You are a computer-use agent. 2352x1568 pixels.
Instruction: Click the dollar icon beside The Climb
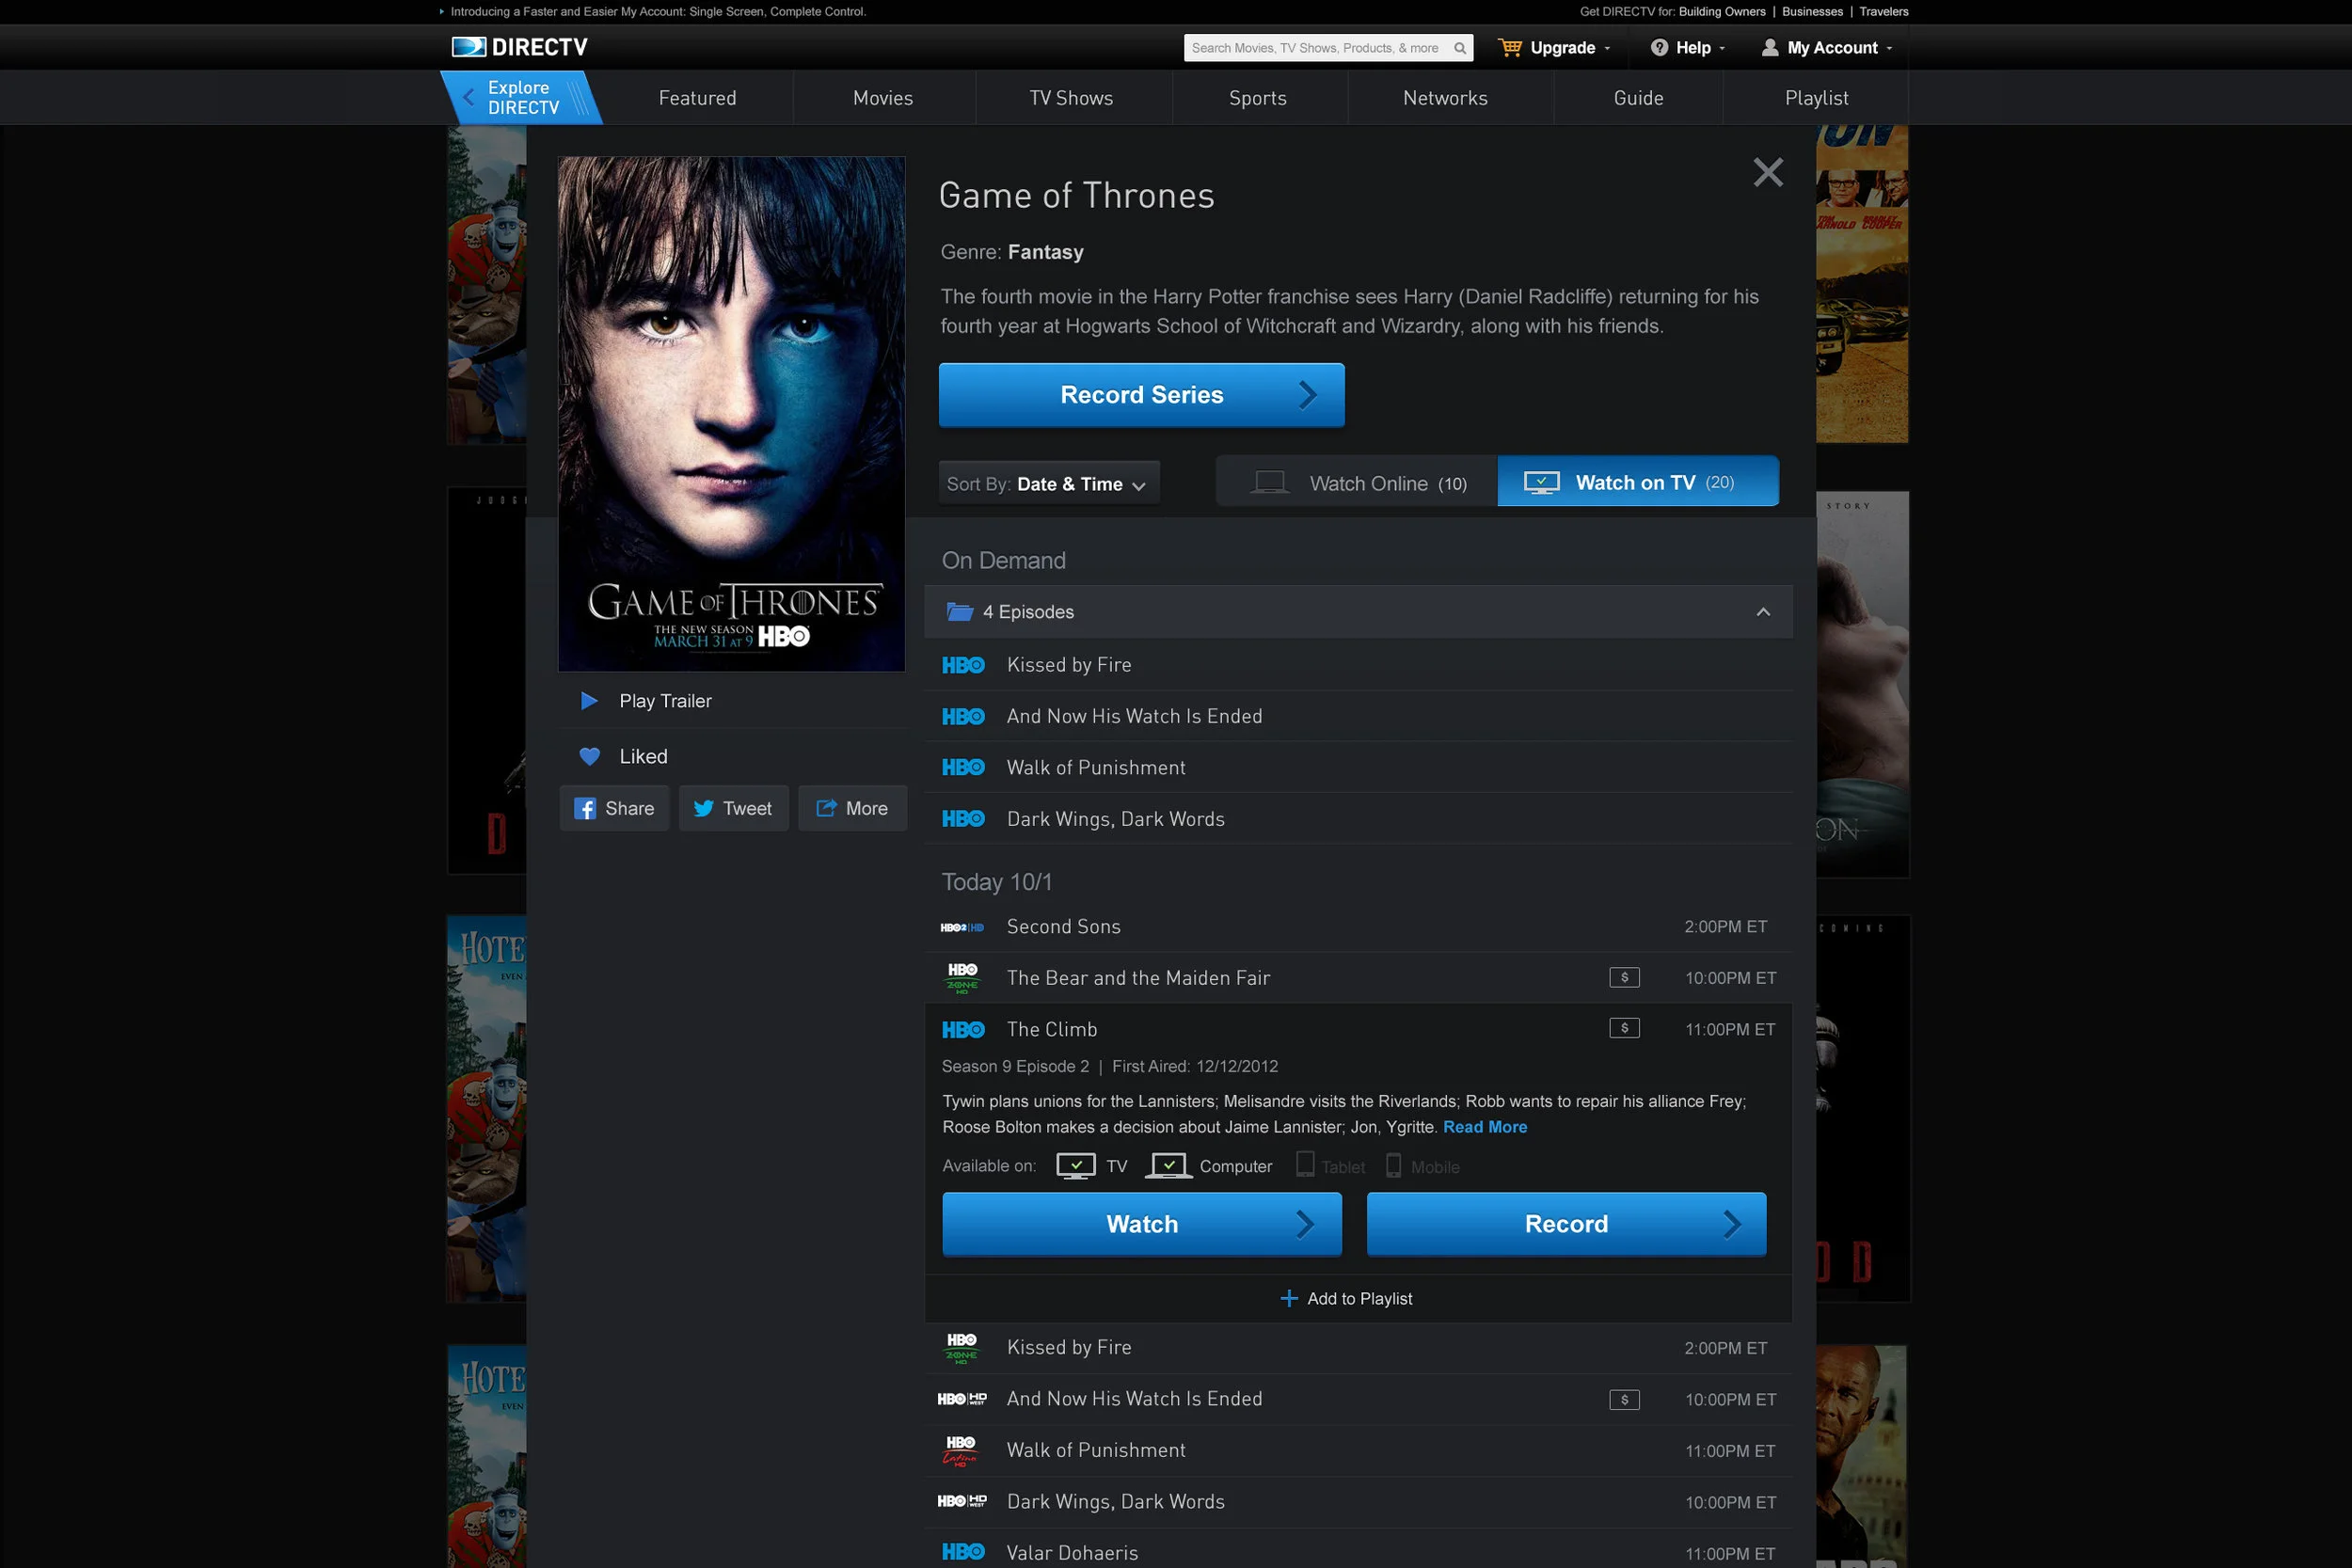click(1624, 1028)
